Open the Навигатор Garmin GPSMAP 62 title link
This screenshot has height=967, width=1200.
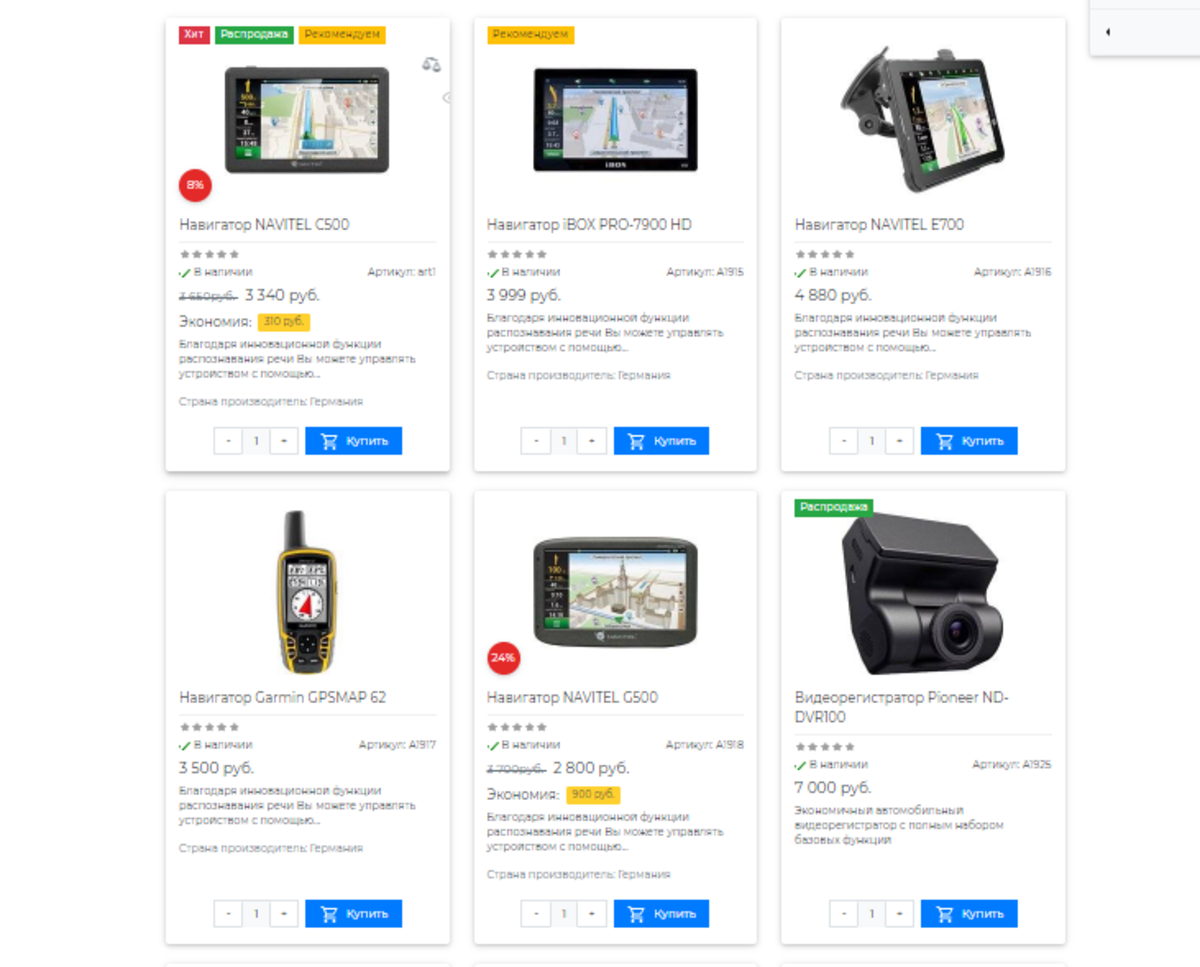coord(283,698)
